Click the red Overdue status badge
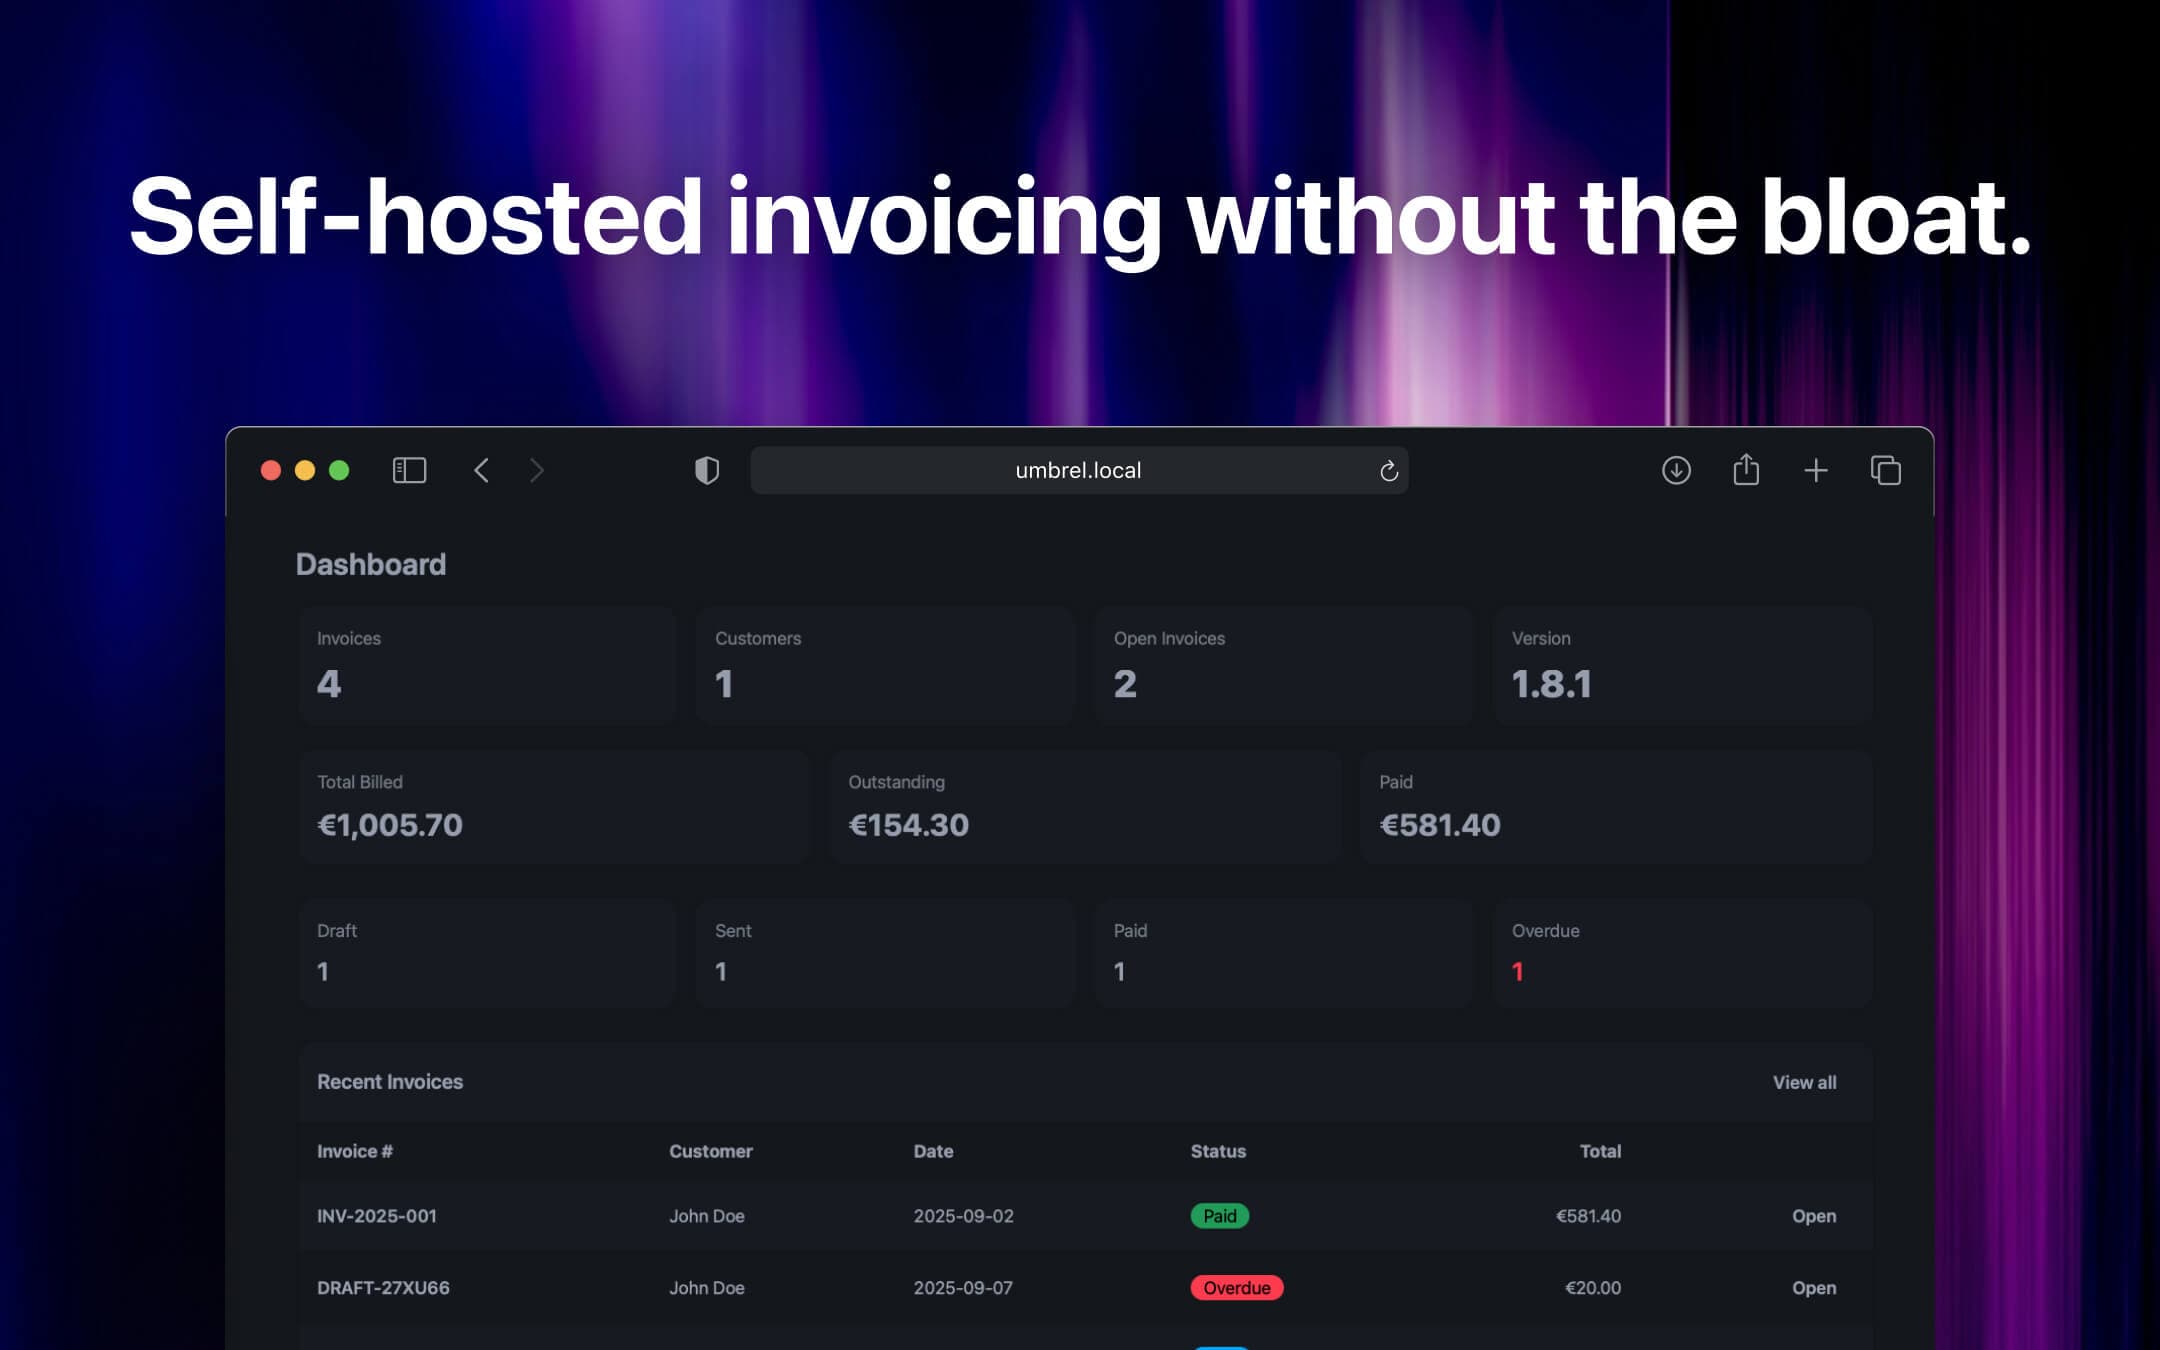2160x1350 pixels. 1237,1288
